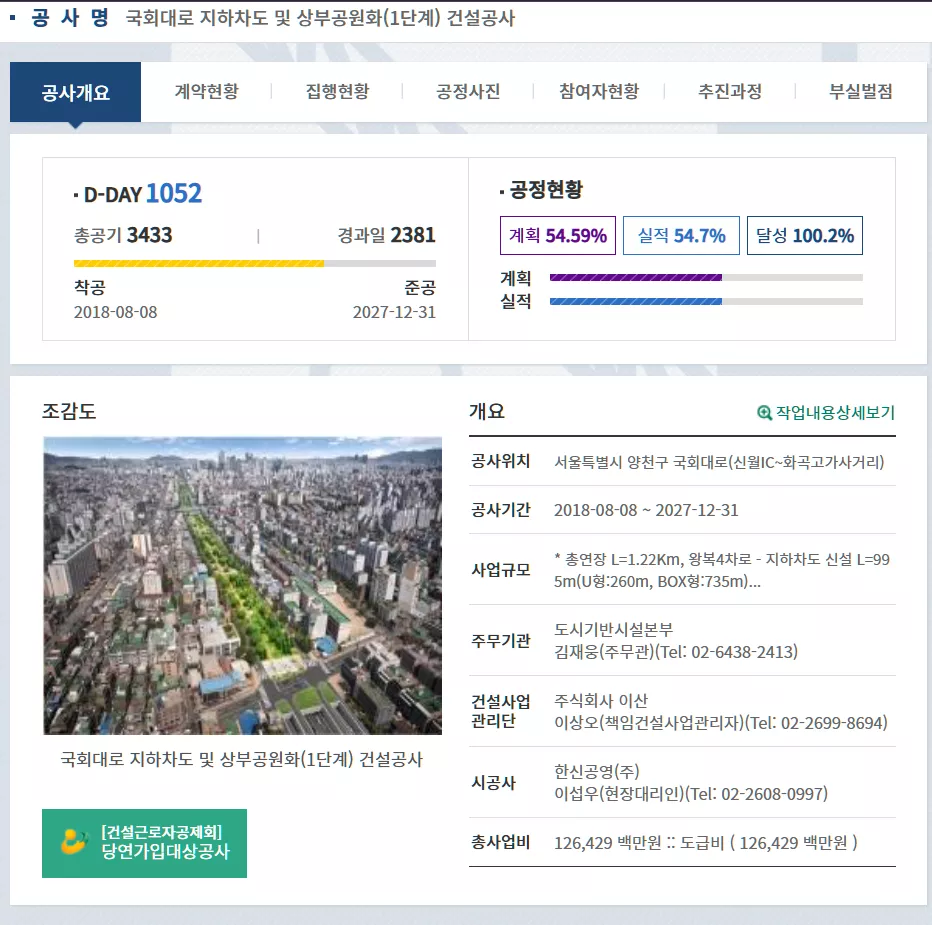Select the D-DAY 1052 value
The height and width of the screenshot is (925, 932).
click(x=174, y=193)
